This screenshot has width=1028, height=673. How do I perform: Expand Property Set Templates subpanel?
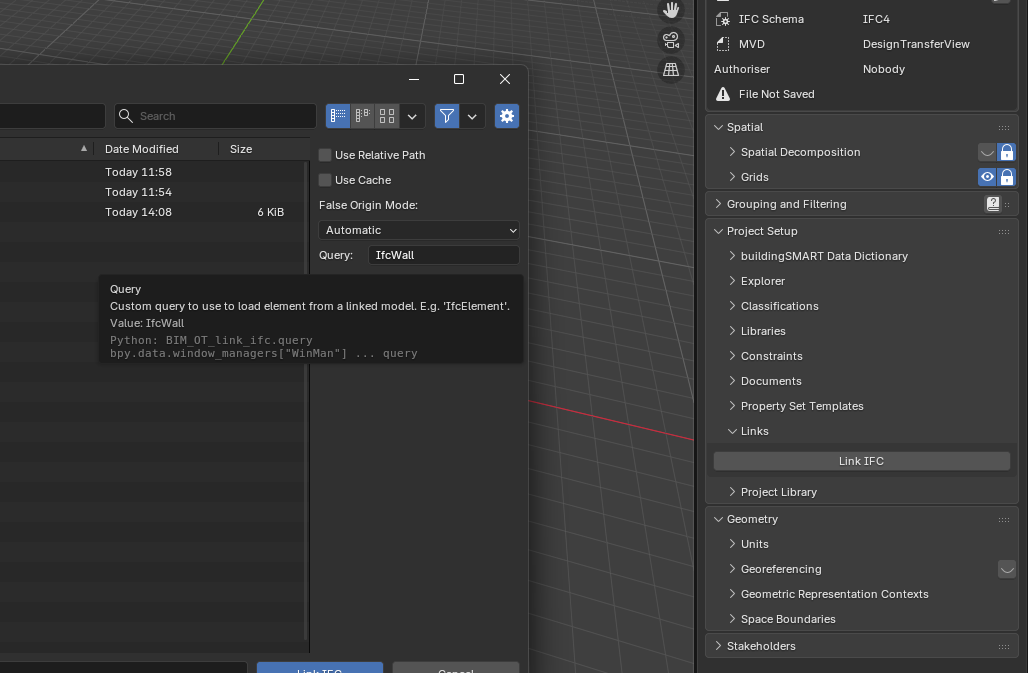click(x=732, y=406)
